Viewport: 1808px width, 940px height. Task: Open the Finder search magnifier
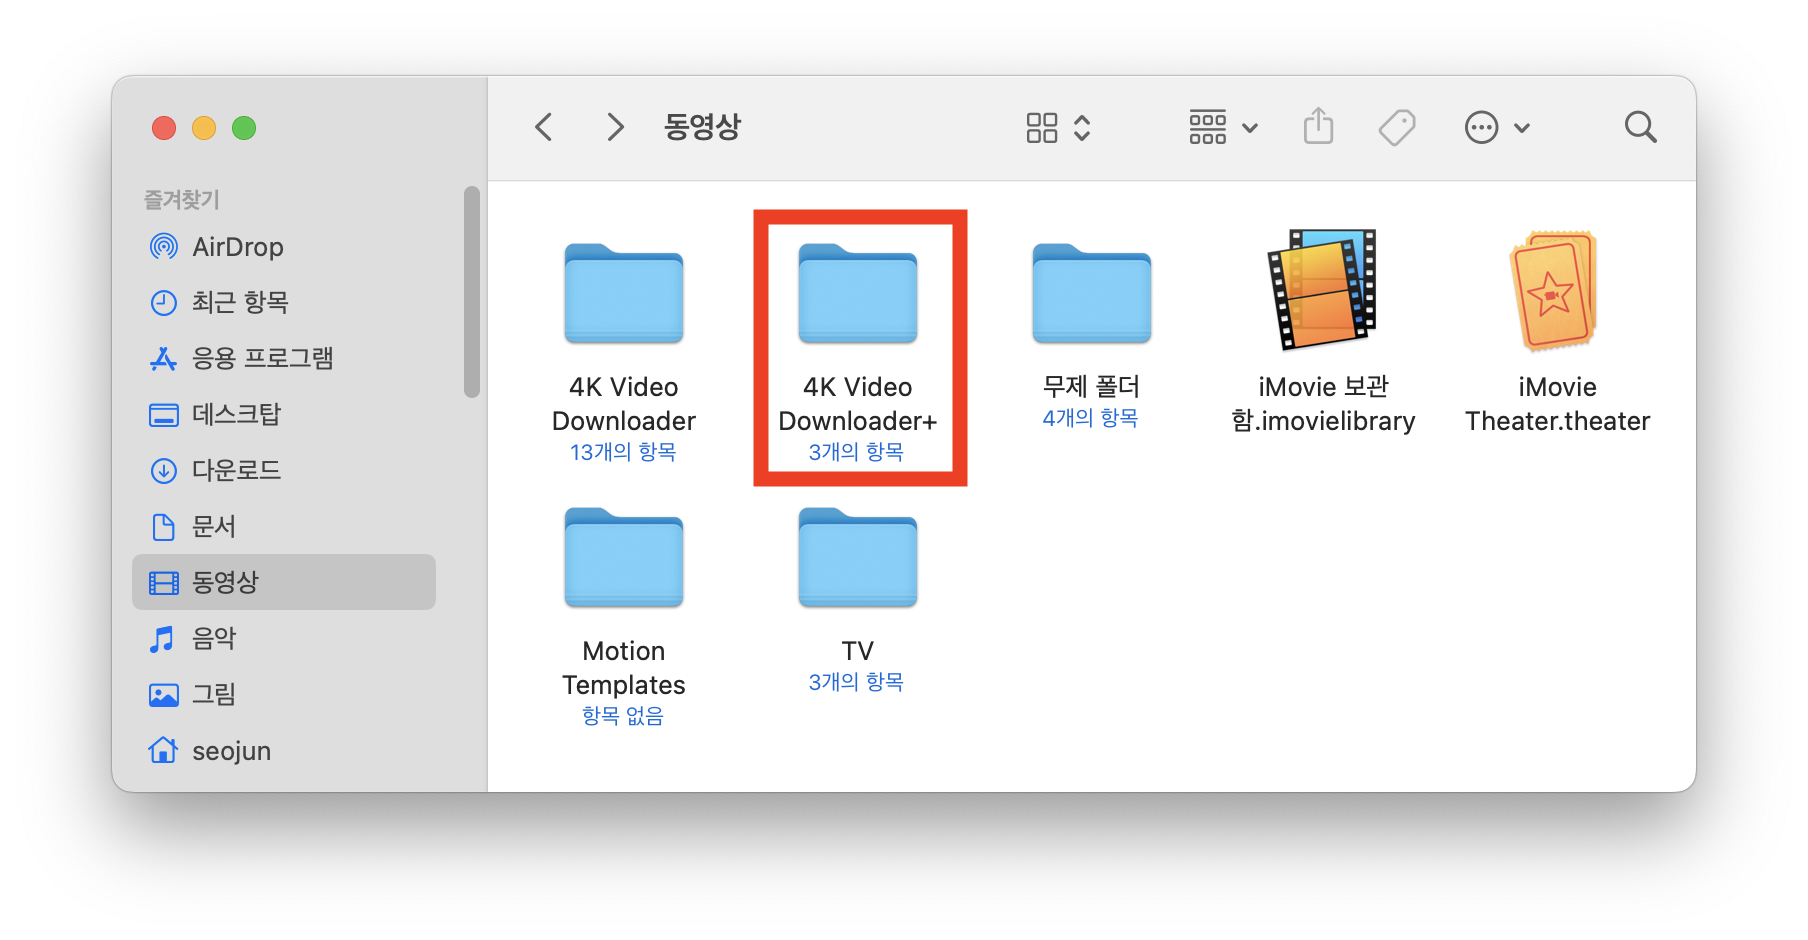[1640, 127]
